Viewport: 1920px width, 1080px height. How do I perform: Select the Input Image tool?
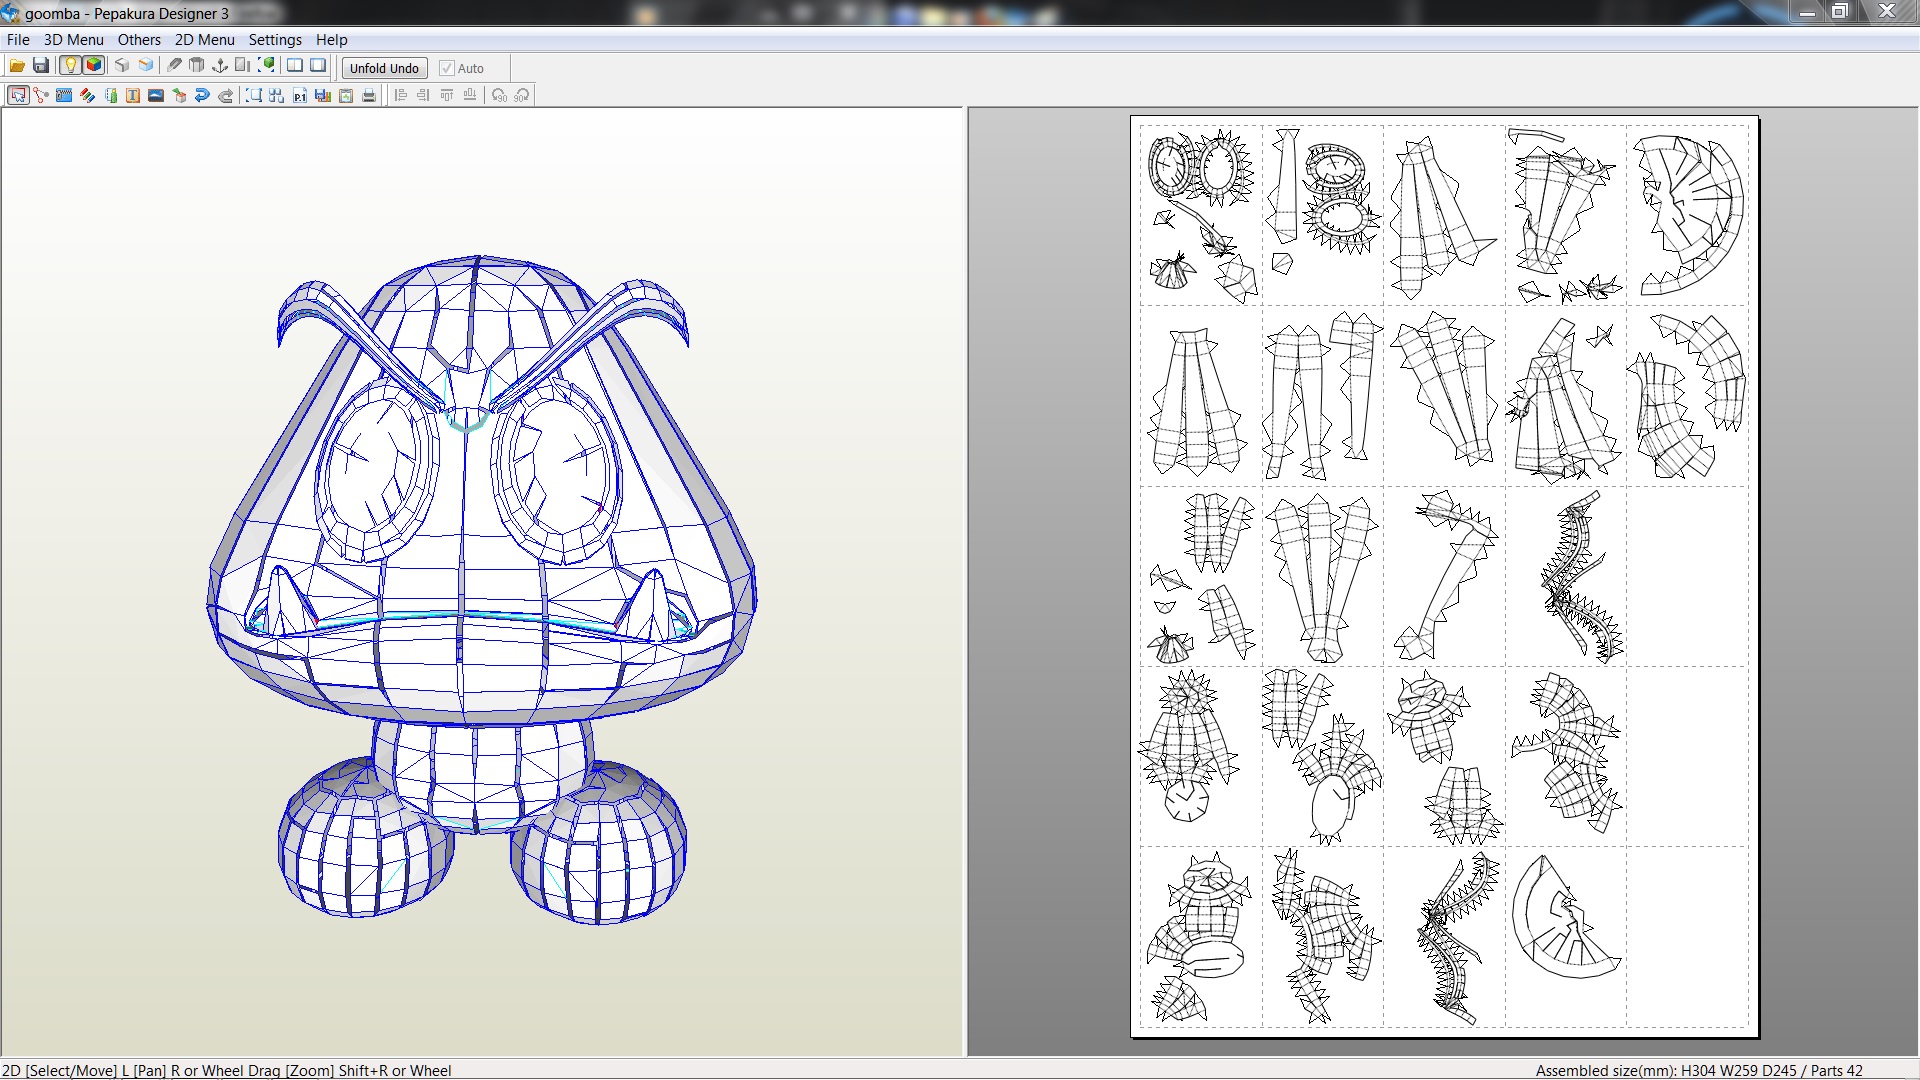156,96
